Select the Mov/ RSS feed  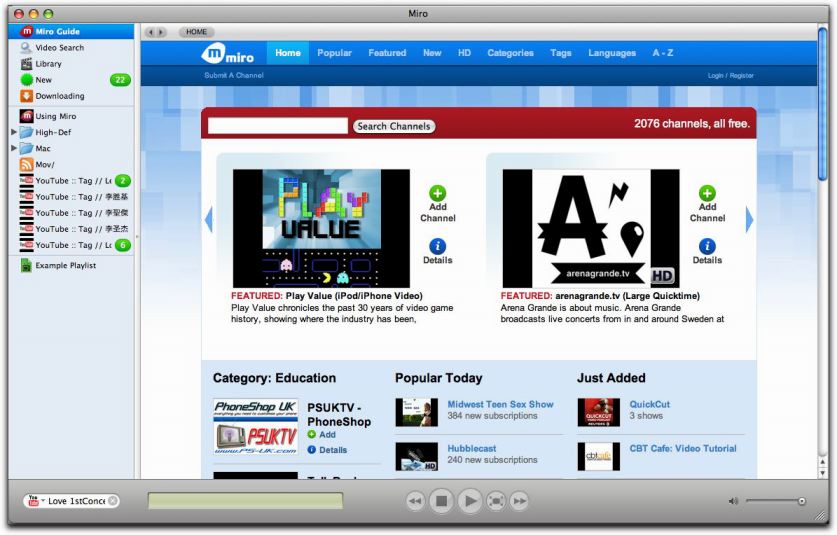(x=71, y=164)
